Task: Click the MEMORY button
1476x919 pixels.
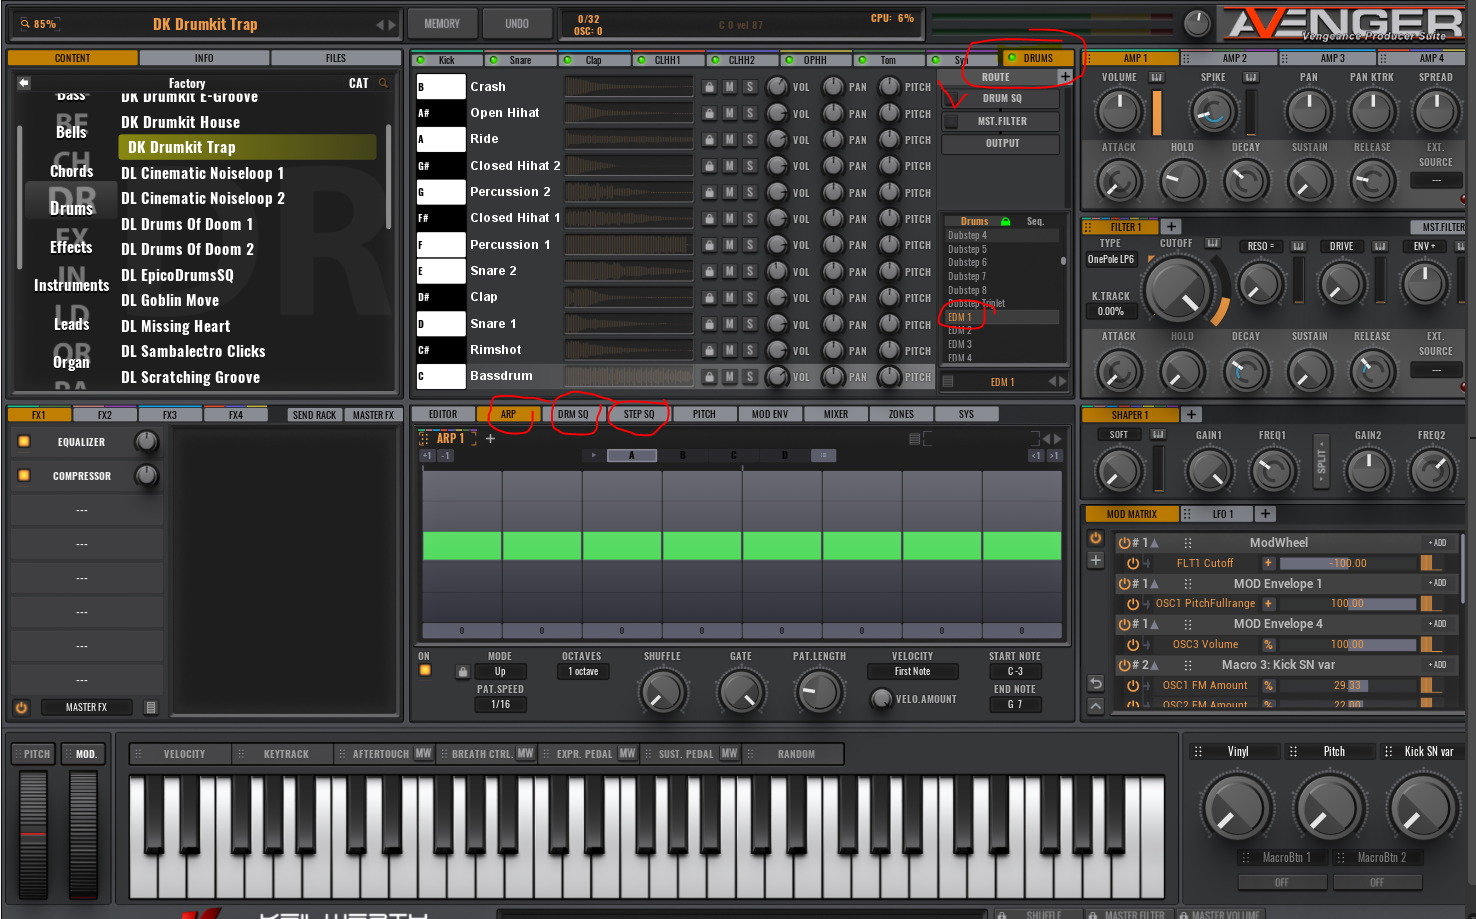Action: pyautogui.click(x=442, y=23)
